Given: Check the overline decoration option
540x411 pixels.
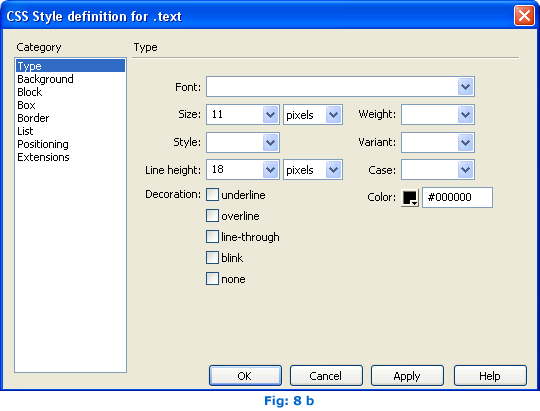Looking at the screenshot, I should tap(212, 216).
